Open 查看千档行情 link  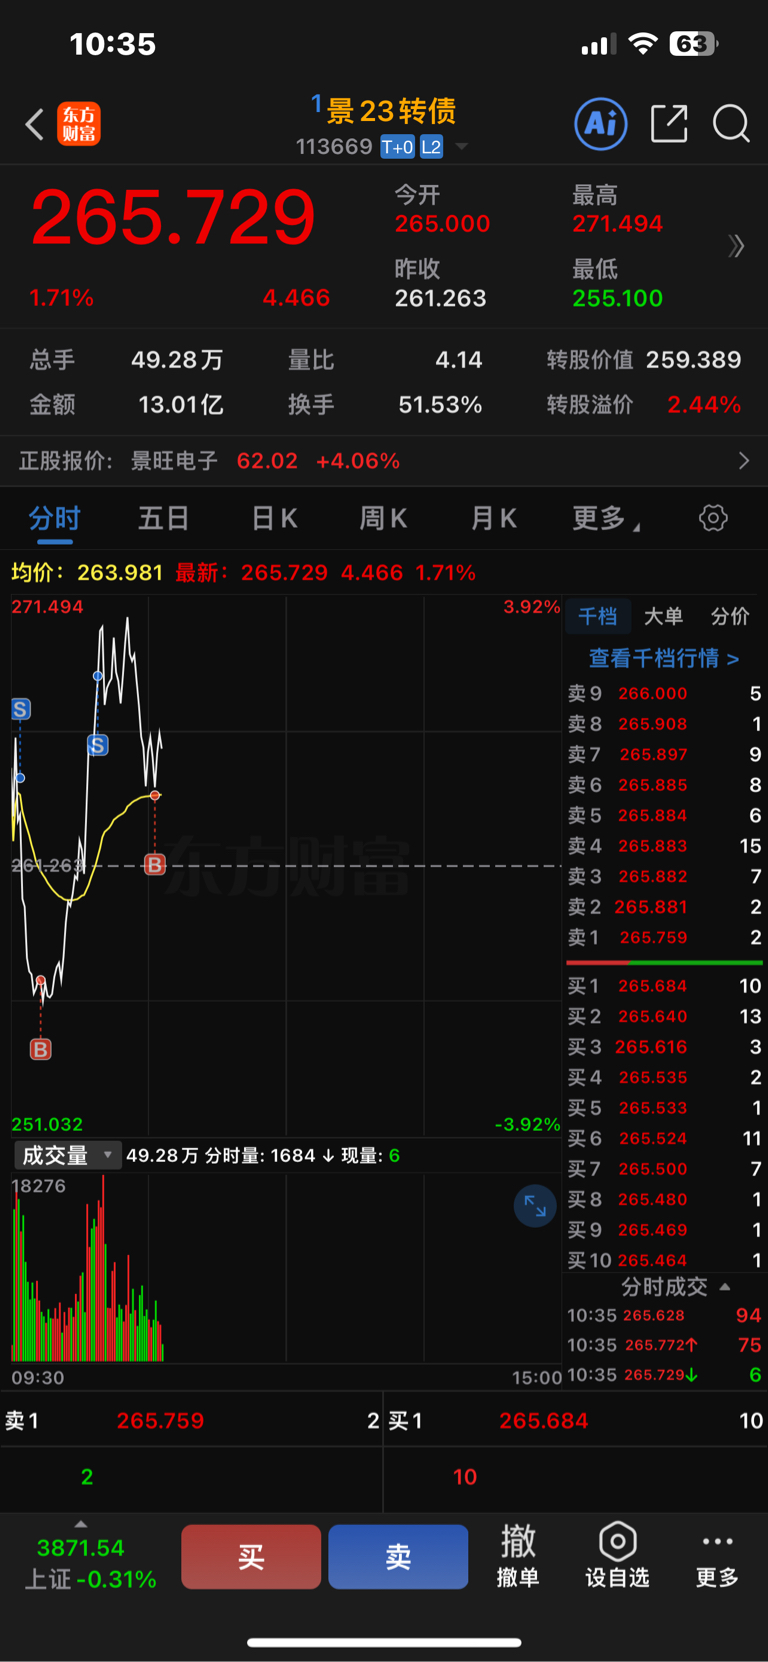(664, 658)
